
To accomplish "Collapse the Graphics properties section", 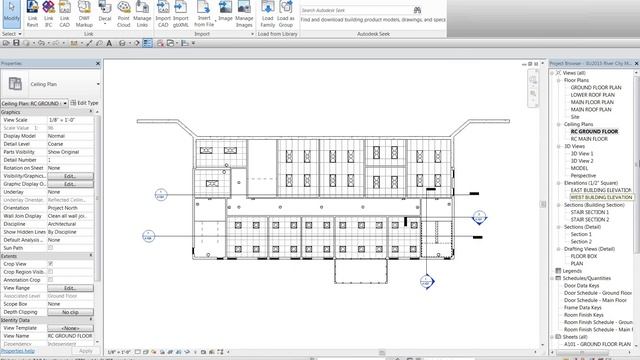I will (91, 112).
